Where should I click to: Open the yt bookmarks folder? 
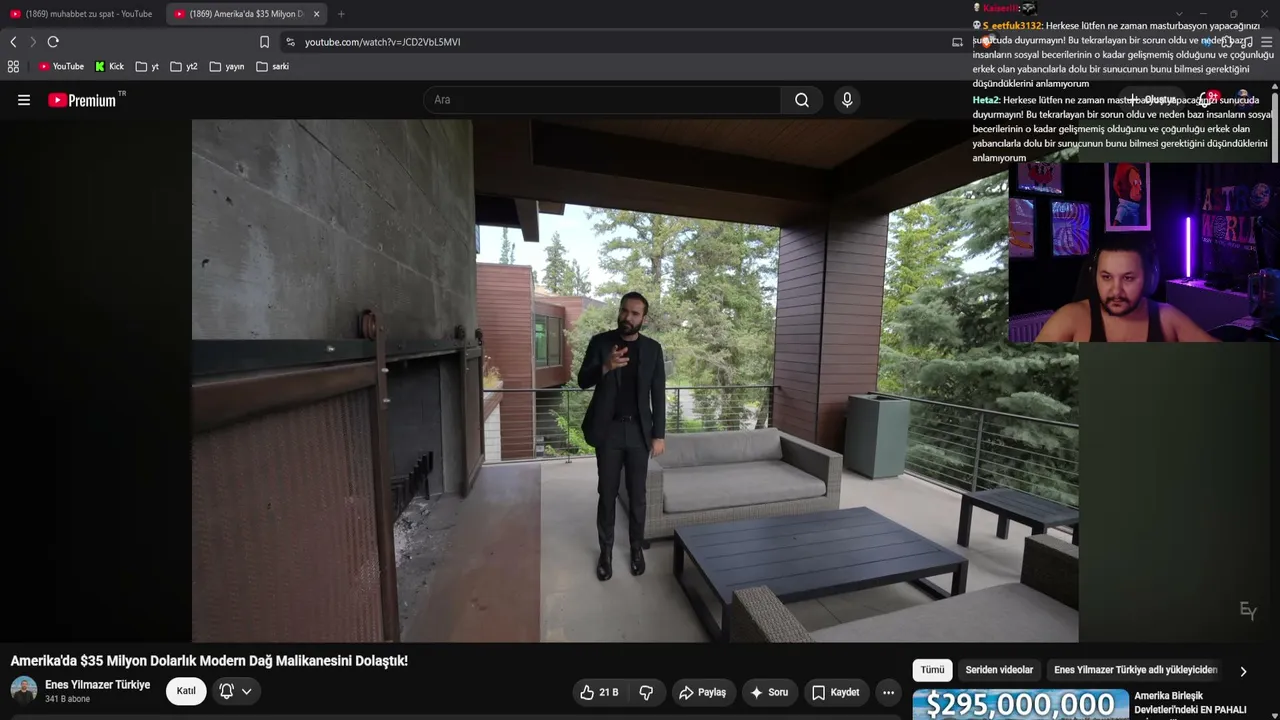147,66
